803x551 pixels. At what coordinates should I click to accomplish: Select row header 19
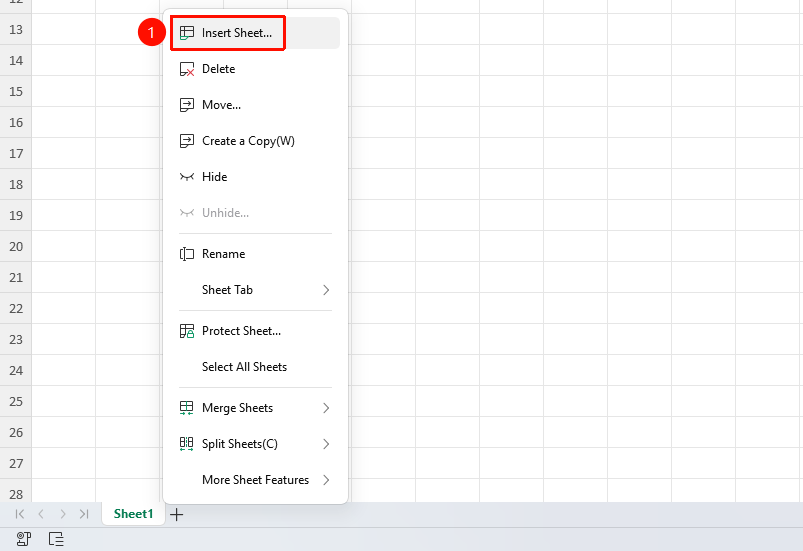pos(16,216)
